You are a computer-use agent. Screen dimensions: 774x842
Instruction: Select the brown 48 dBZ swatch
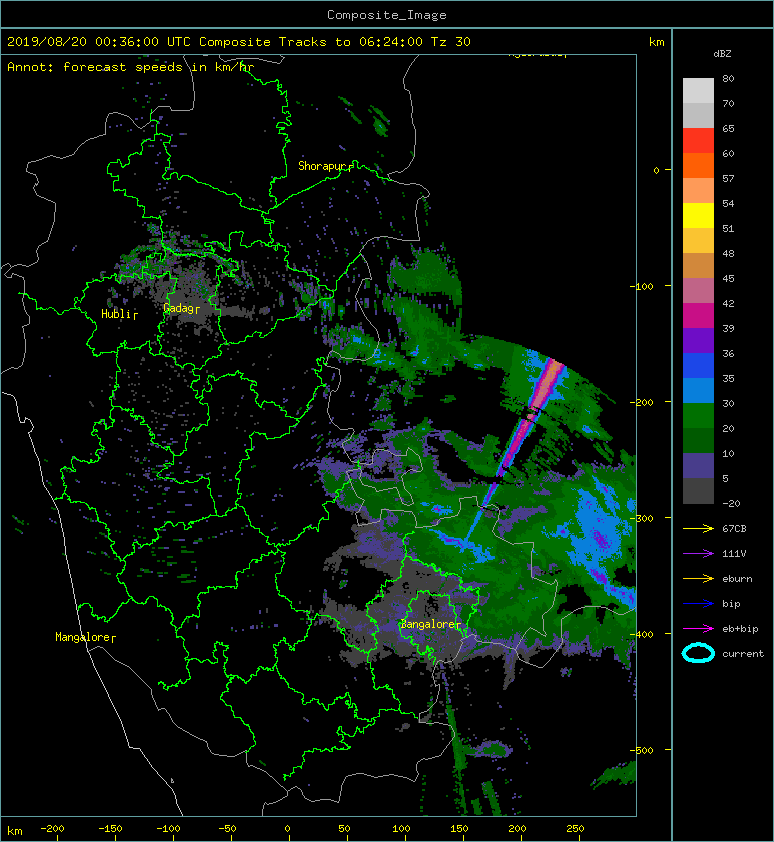tap(698, 265)
